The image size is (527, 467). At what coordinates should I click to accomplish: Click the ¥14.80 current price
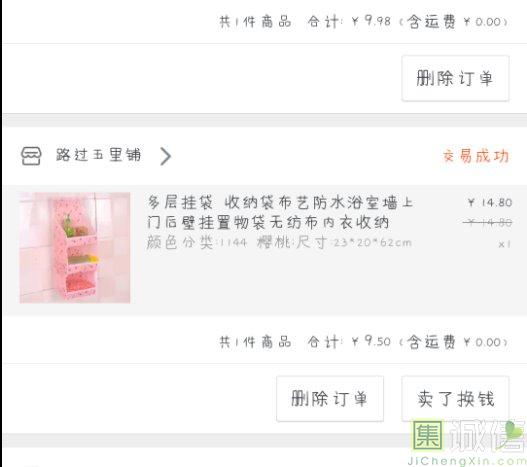(x=490, y=202)
